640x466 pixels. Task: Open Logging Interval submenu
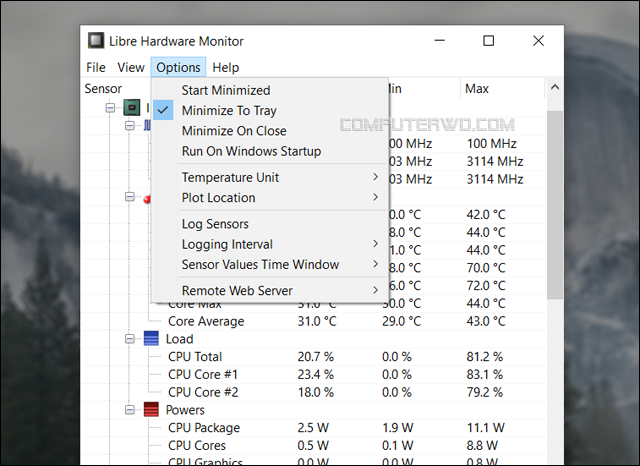269,244
